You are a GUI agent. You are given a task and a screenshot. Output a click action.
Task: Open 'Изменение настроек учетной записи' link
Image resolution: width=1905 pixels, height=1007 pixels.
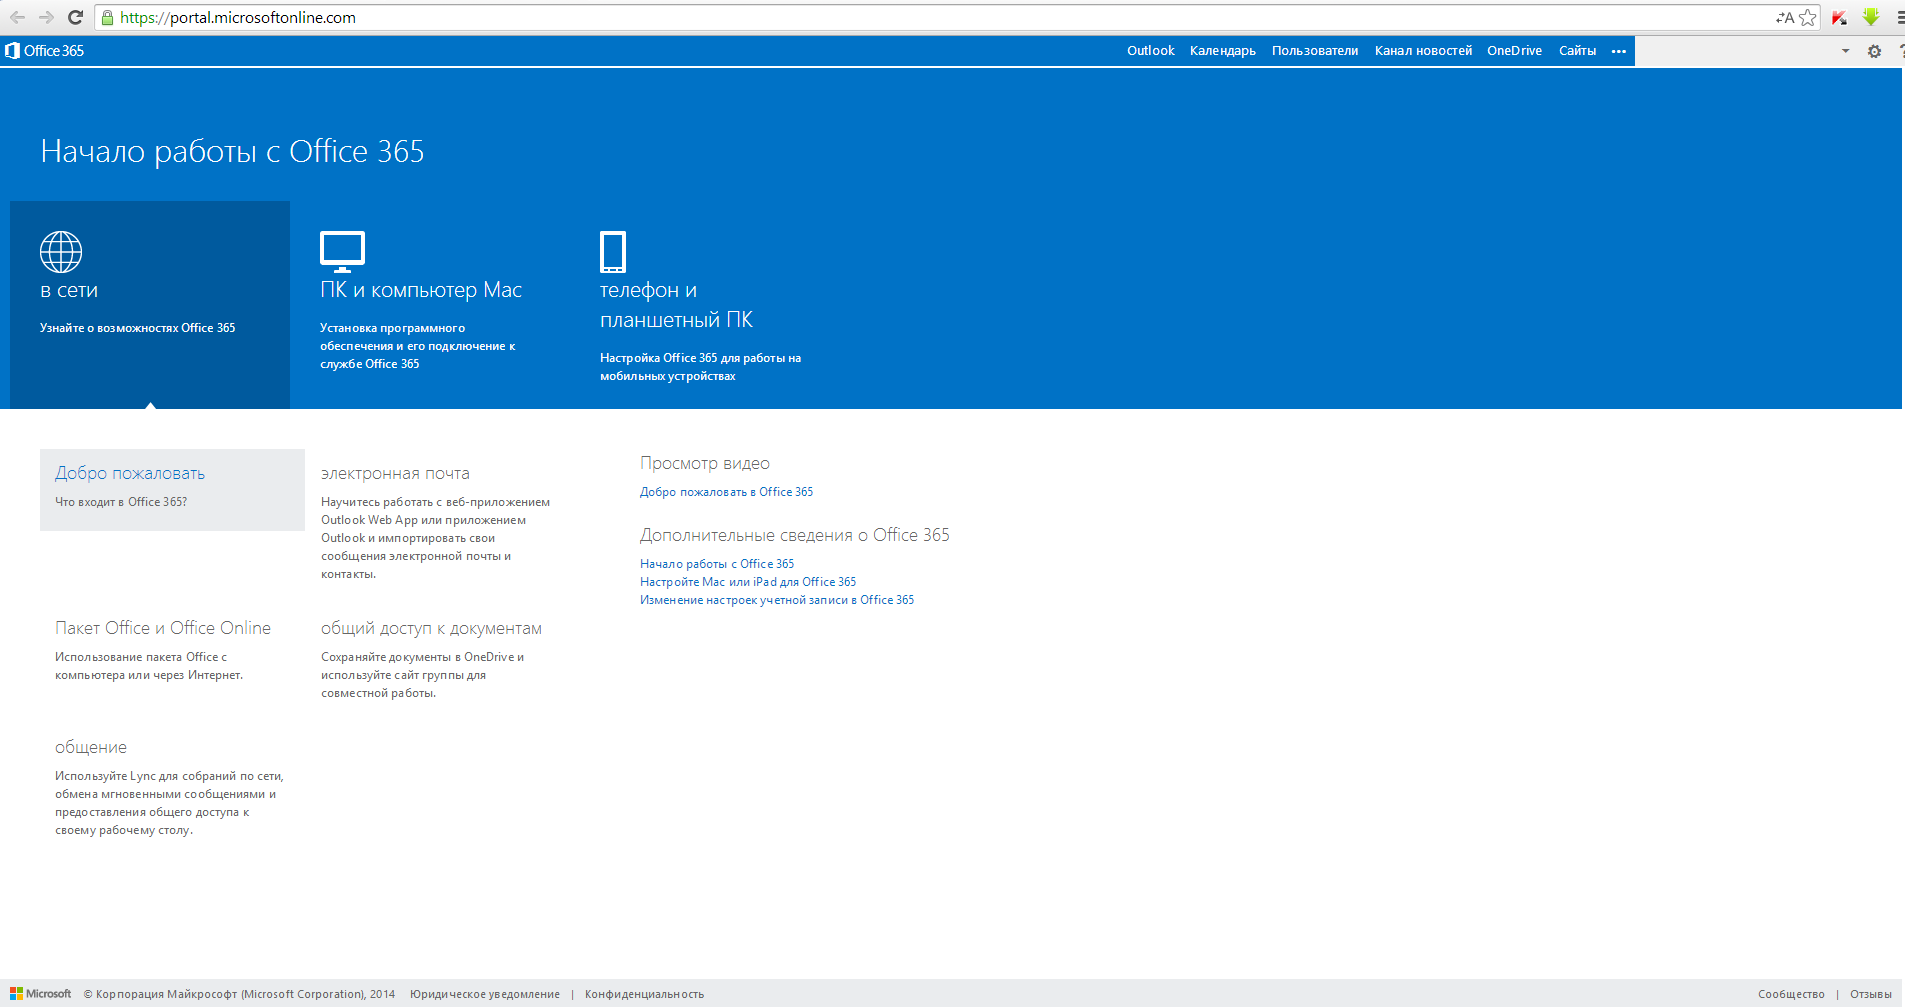click(777, 600)
